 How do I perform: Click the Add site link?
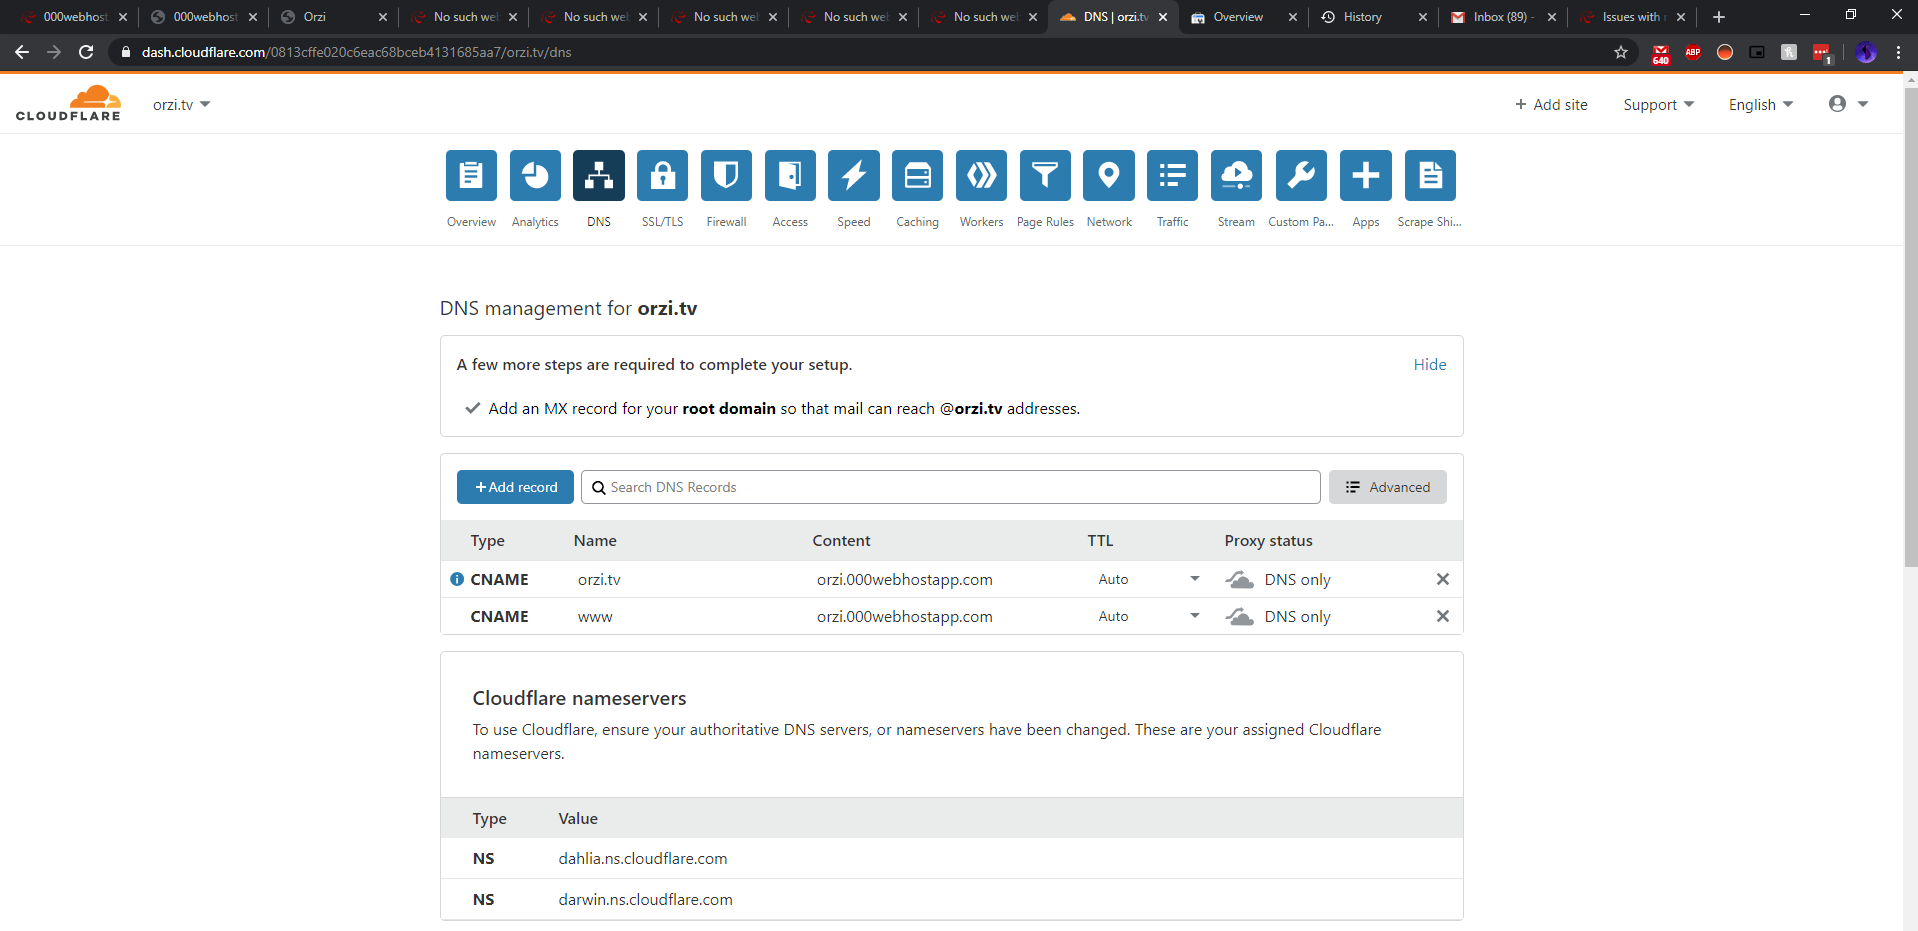click(1551, 105)
